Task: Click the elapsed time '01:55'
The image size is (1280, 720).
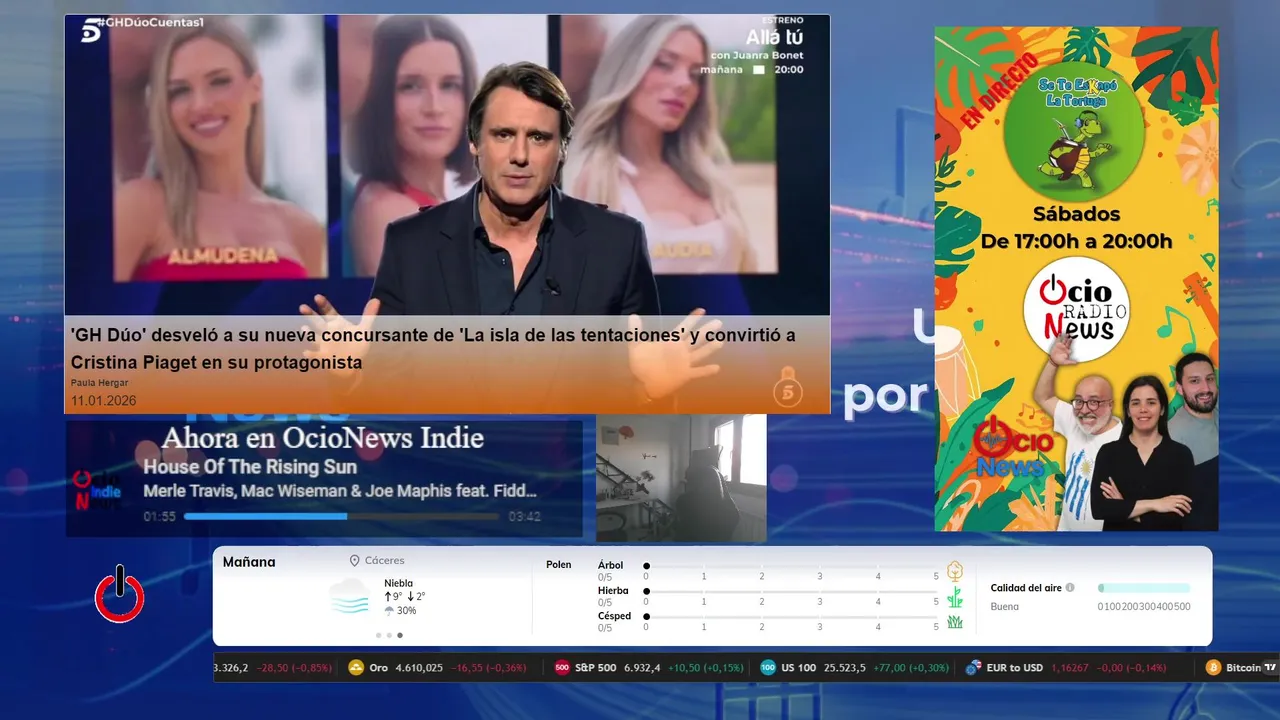Action: click(159, 517)
